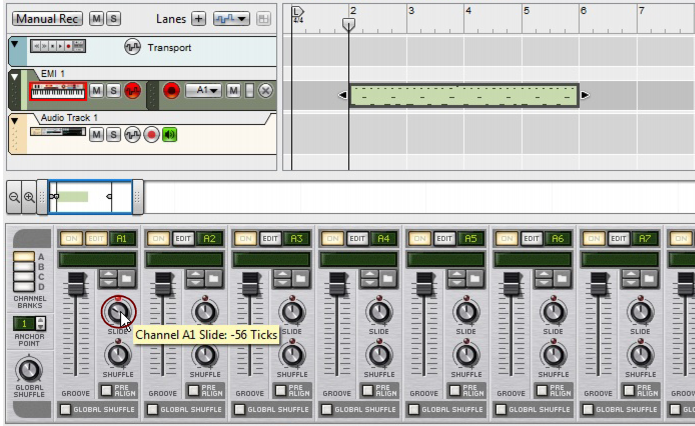
Task: Click the EMI 1 keyboard device icon
Action: coord(58,91)
